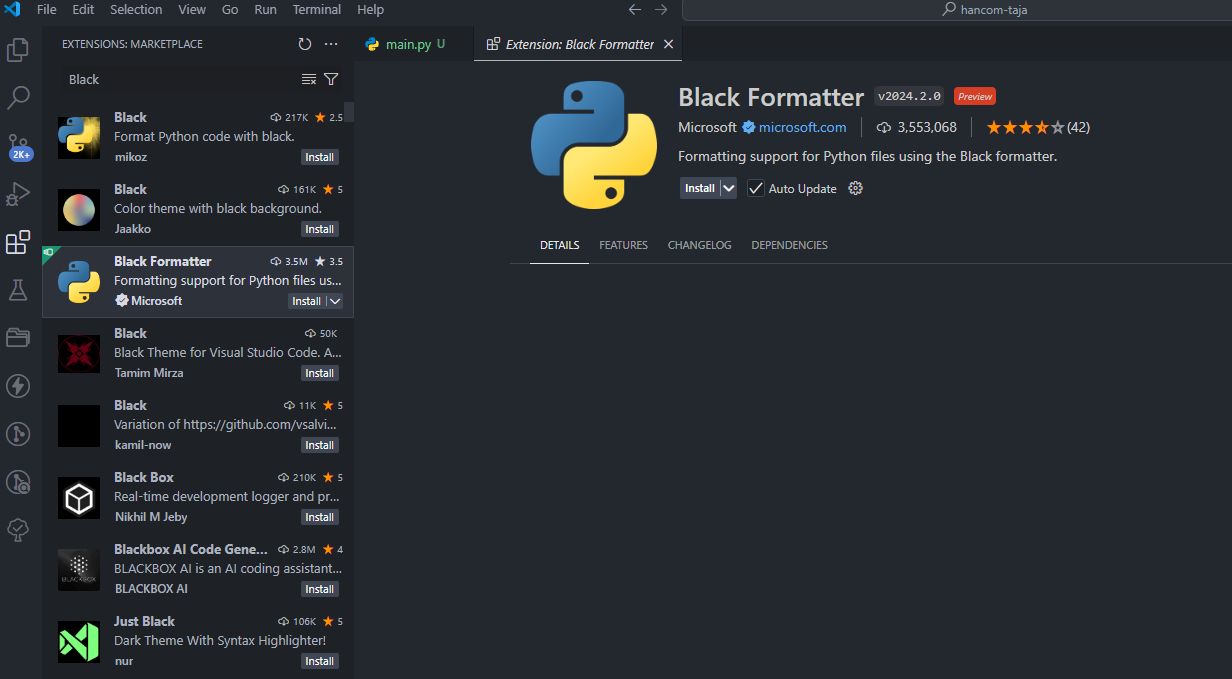This screenshot has width=1232, height=679.
Task: Switch to the CHANGELOG tab
Action: [x=699, y=245]
